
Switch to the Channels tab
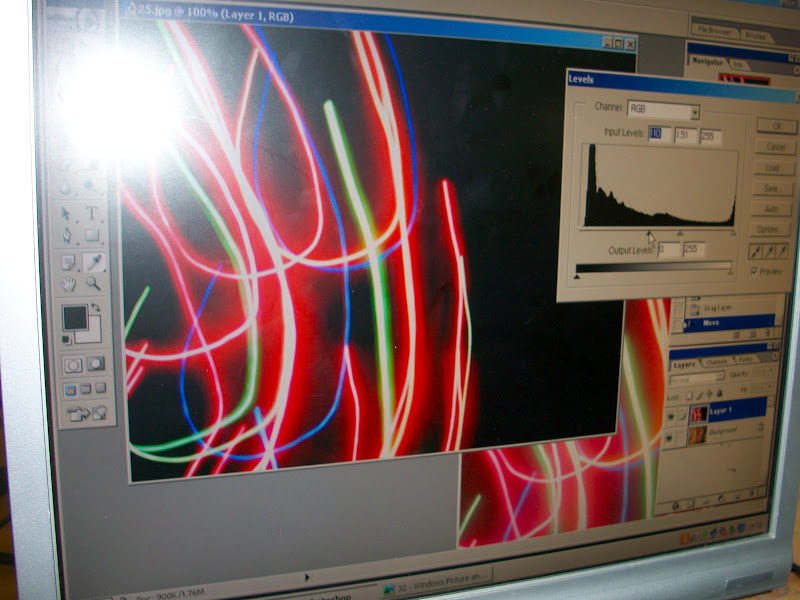tap(716, 362)
